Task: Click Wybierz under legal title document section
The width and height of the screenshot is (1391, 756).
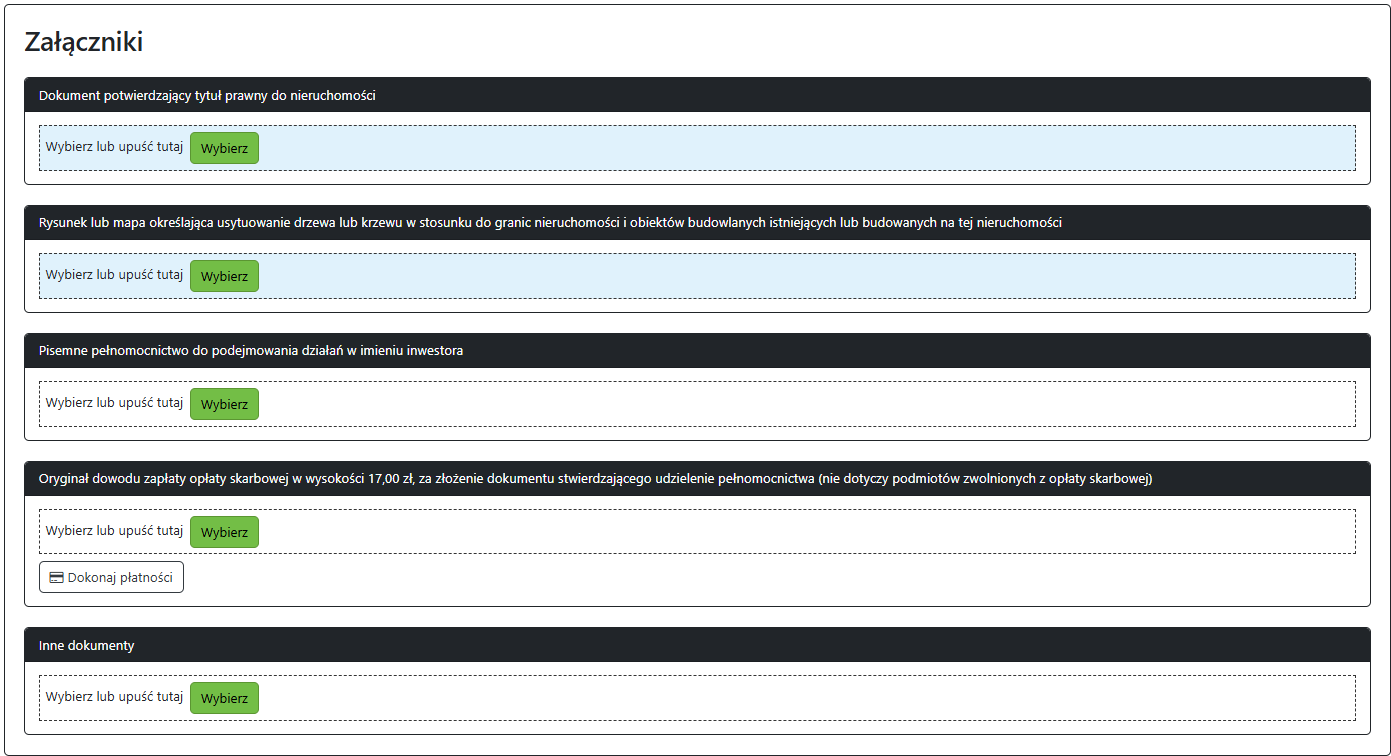Action: click(x=224, y=148)
